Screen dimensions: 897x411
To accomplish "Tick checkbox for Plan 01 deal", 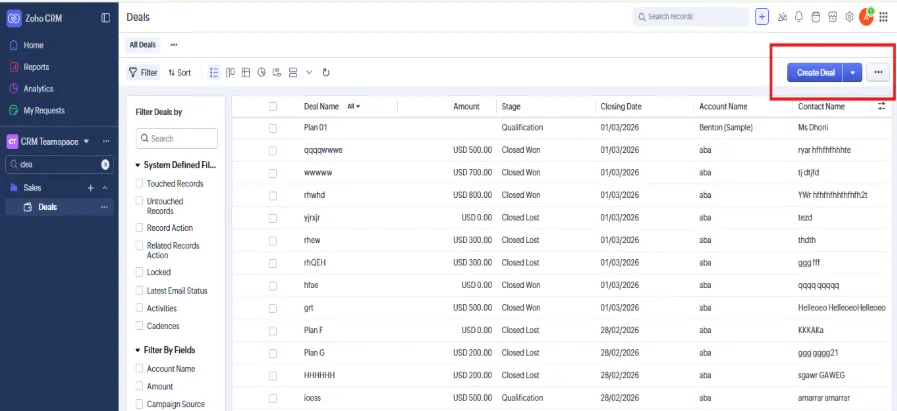I will [x=273, y=128].
